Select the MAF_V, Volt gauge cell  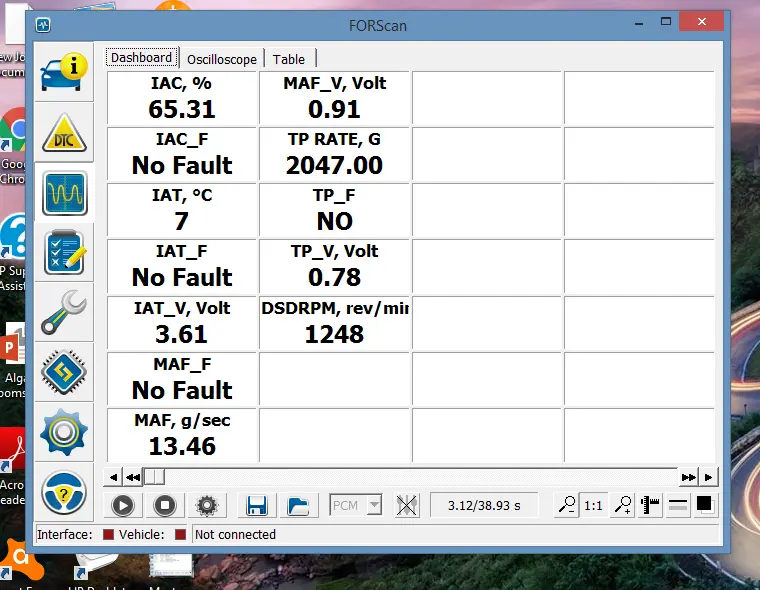334,98
